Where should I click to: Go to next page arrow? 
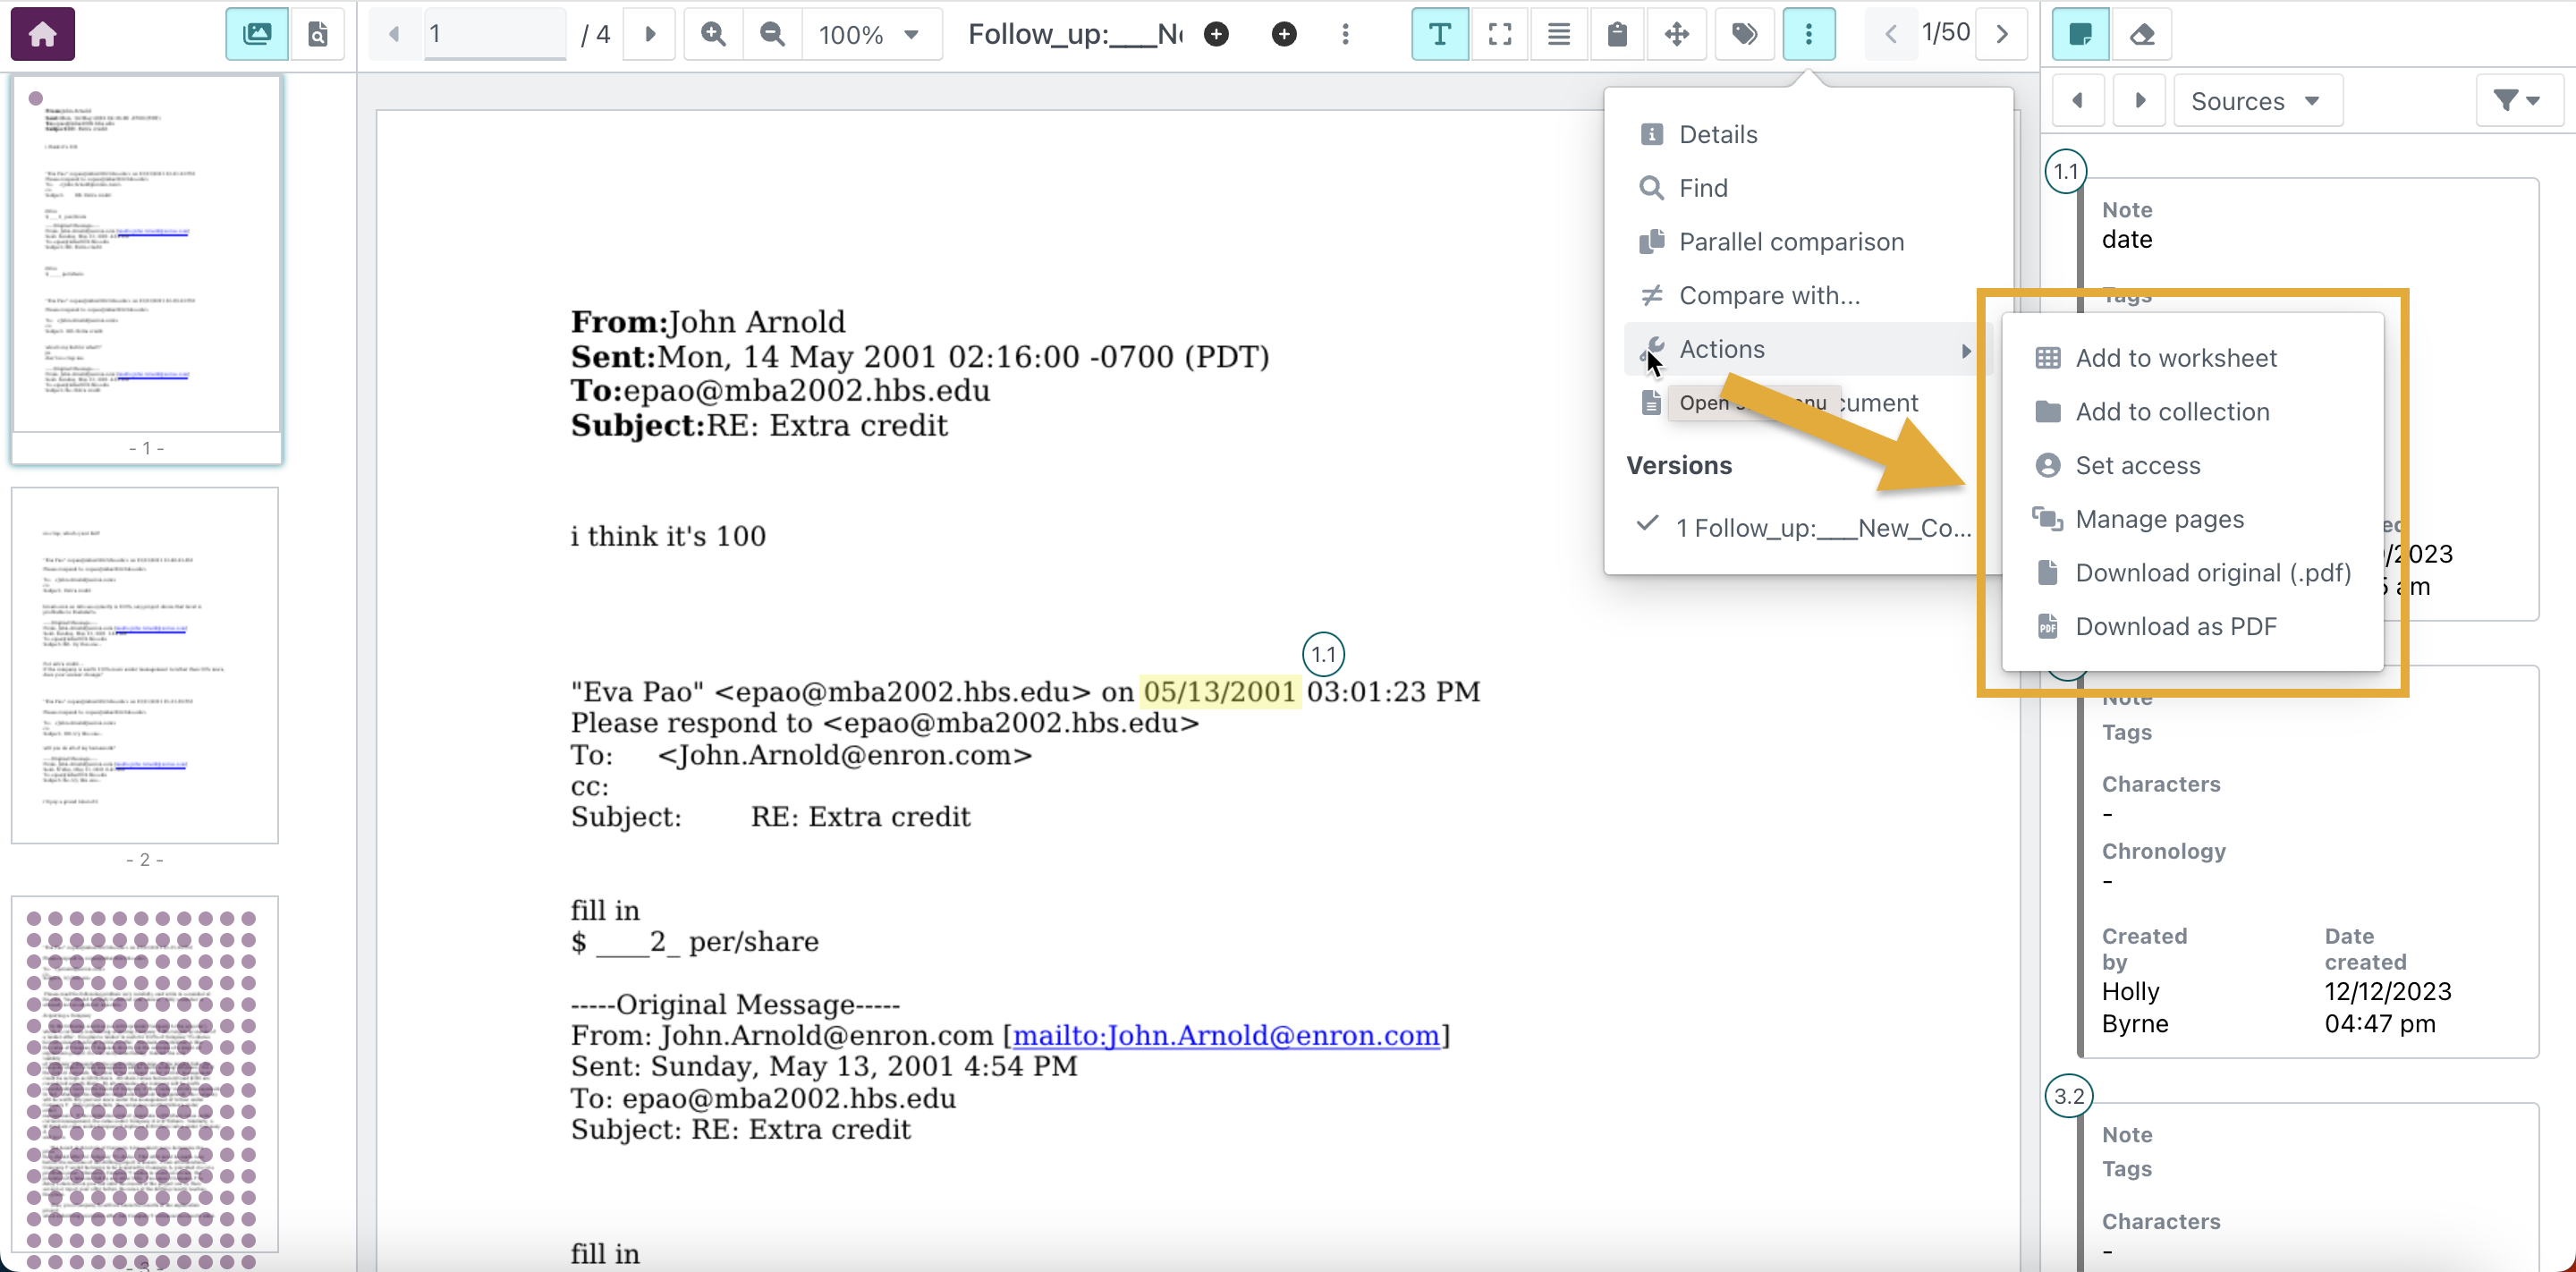650,34
